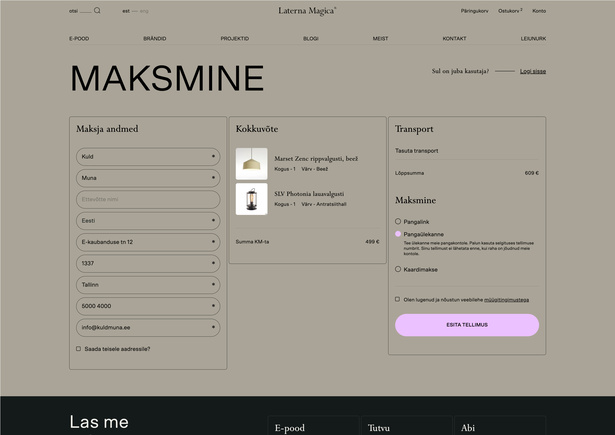The width and height of the screenshot is (615, 435).
Task: Open Marset Zenc pendant lamp thumbnail
Action: 251,163
